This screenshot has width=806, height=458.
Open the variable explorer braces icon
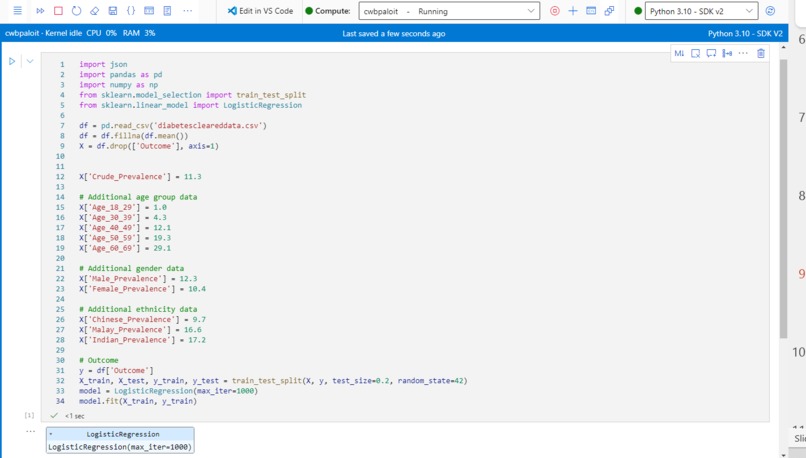pos(131,10)
